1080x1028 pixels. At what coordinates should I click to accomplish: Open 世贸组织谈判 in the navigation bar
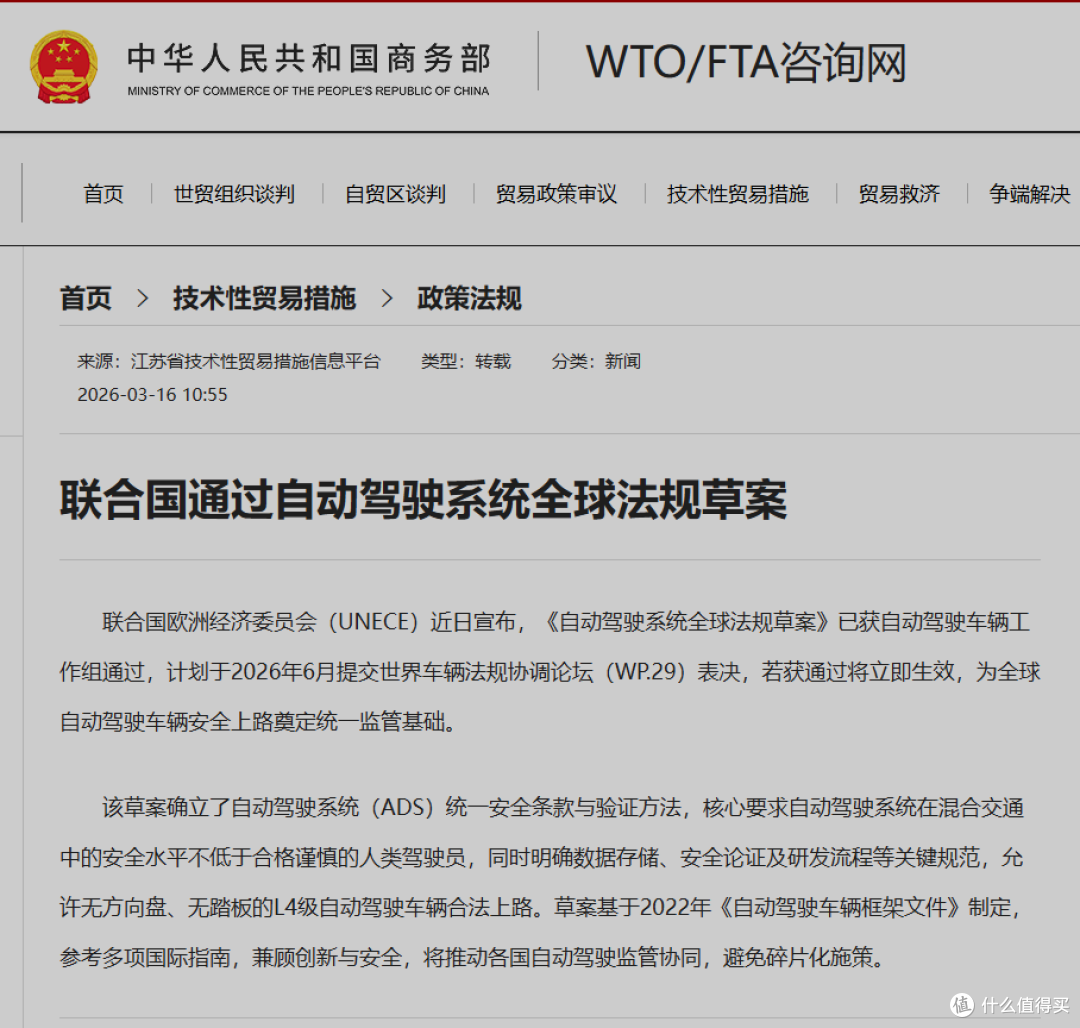click(x=234, y=194)
